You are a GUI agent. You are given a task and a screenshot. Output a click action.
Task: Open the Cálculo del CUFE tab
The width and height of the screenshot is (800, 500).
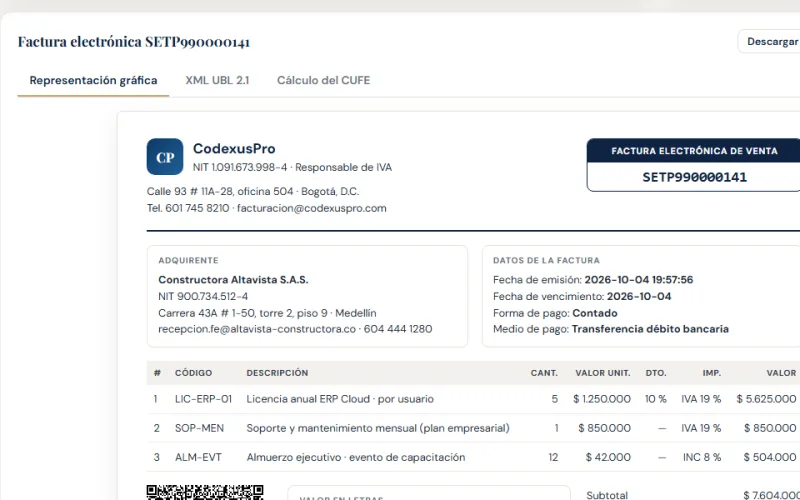click(x=323, y=80)
